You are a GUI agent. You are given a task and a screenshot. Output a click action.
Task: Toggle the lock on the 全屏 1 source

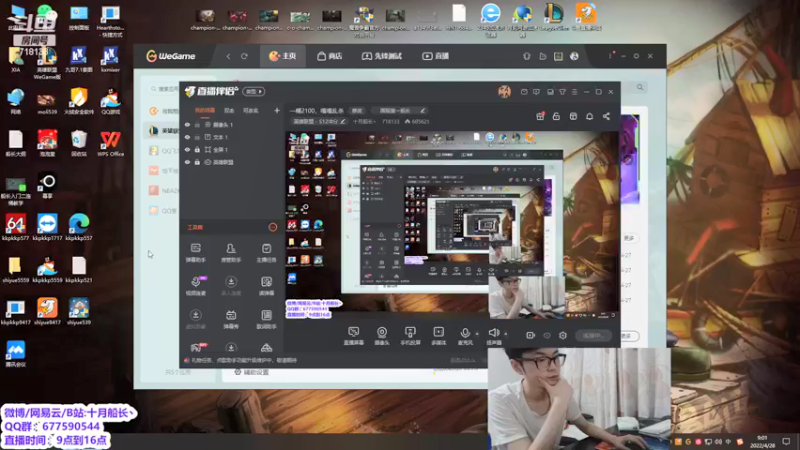[x=197, y=149]
